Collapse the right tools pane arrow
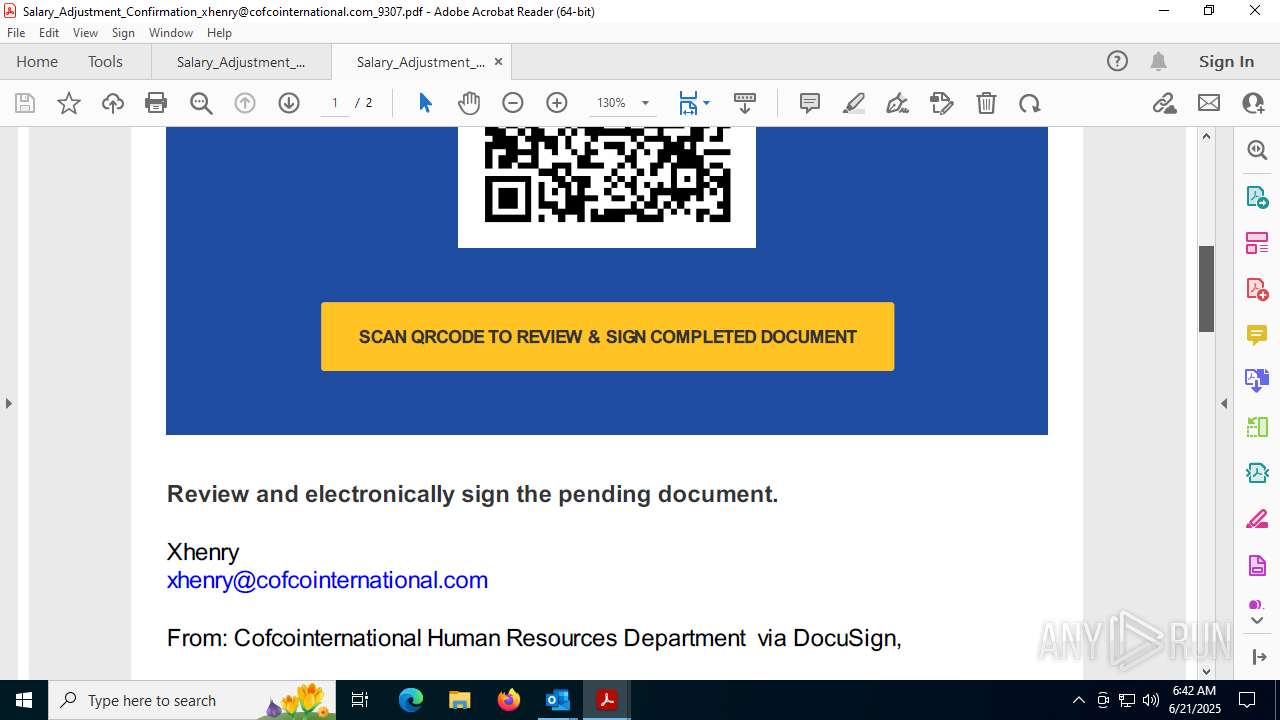This screenshot has height=720, width=1280. coord(1224,403)
